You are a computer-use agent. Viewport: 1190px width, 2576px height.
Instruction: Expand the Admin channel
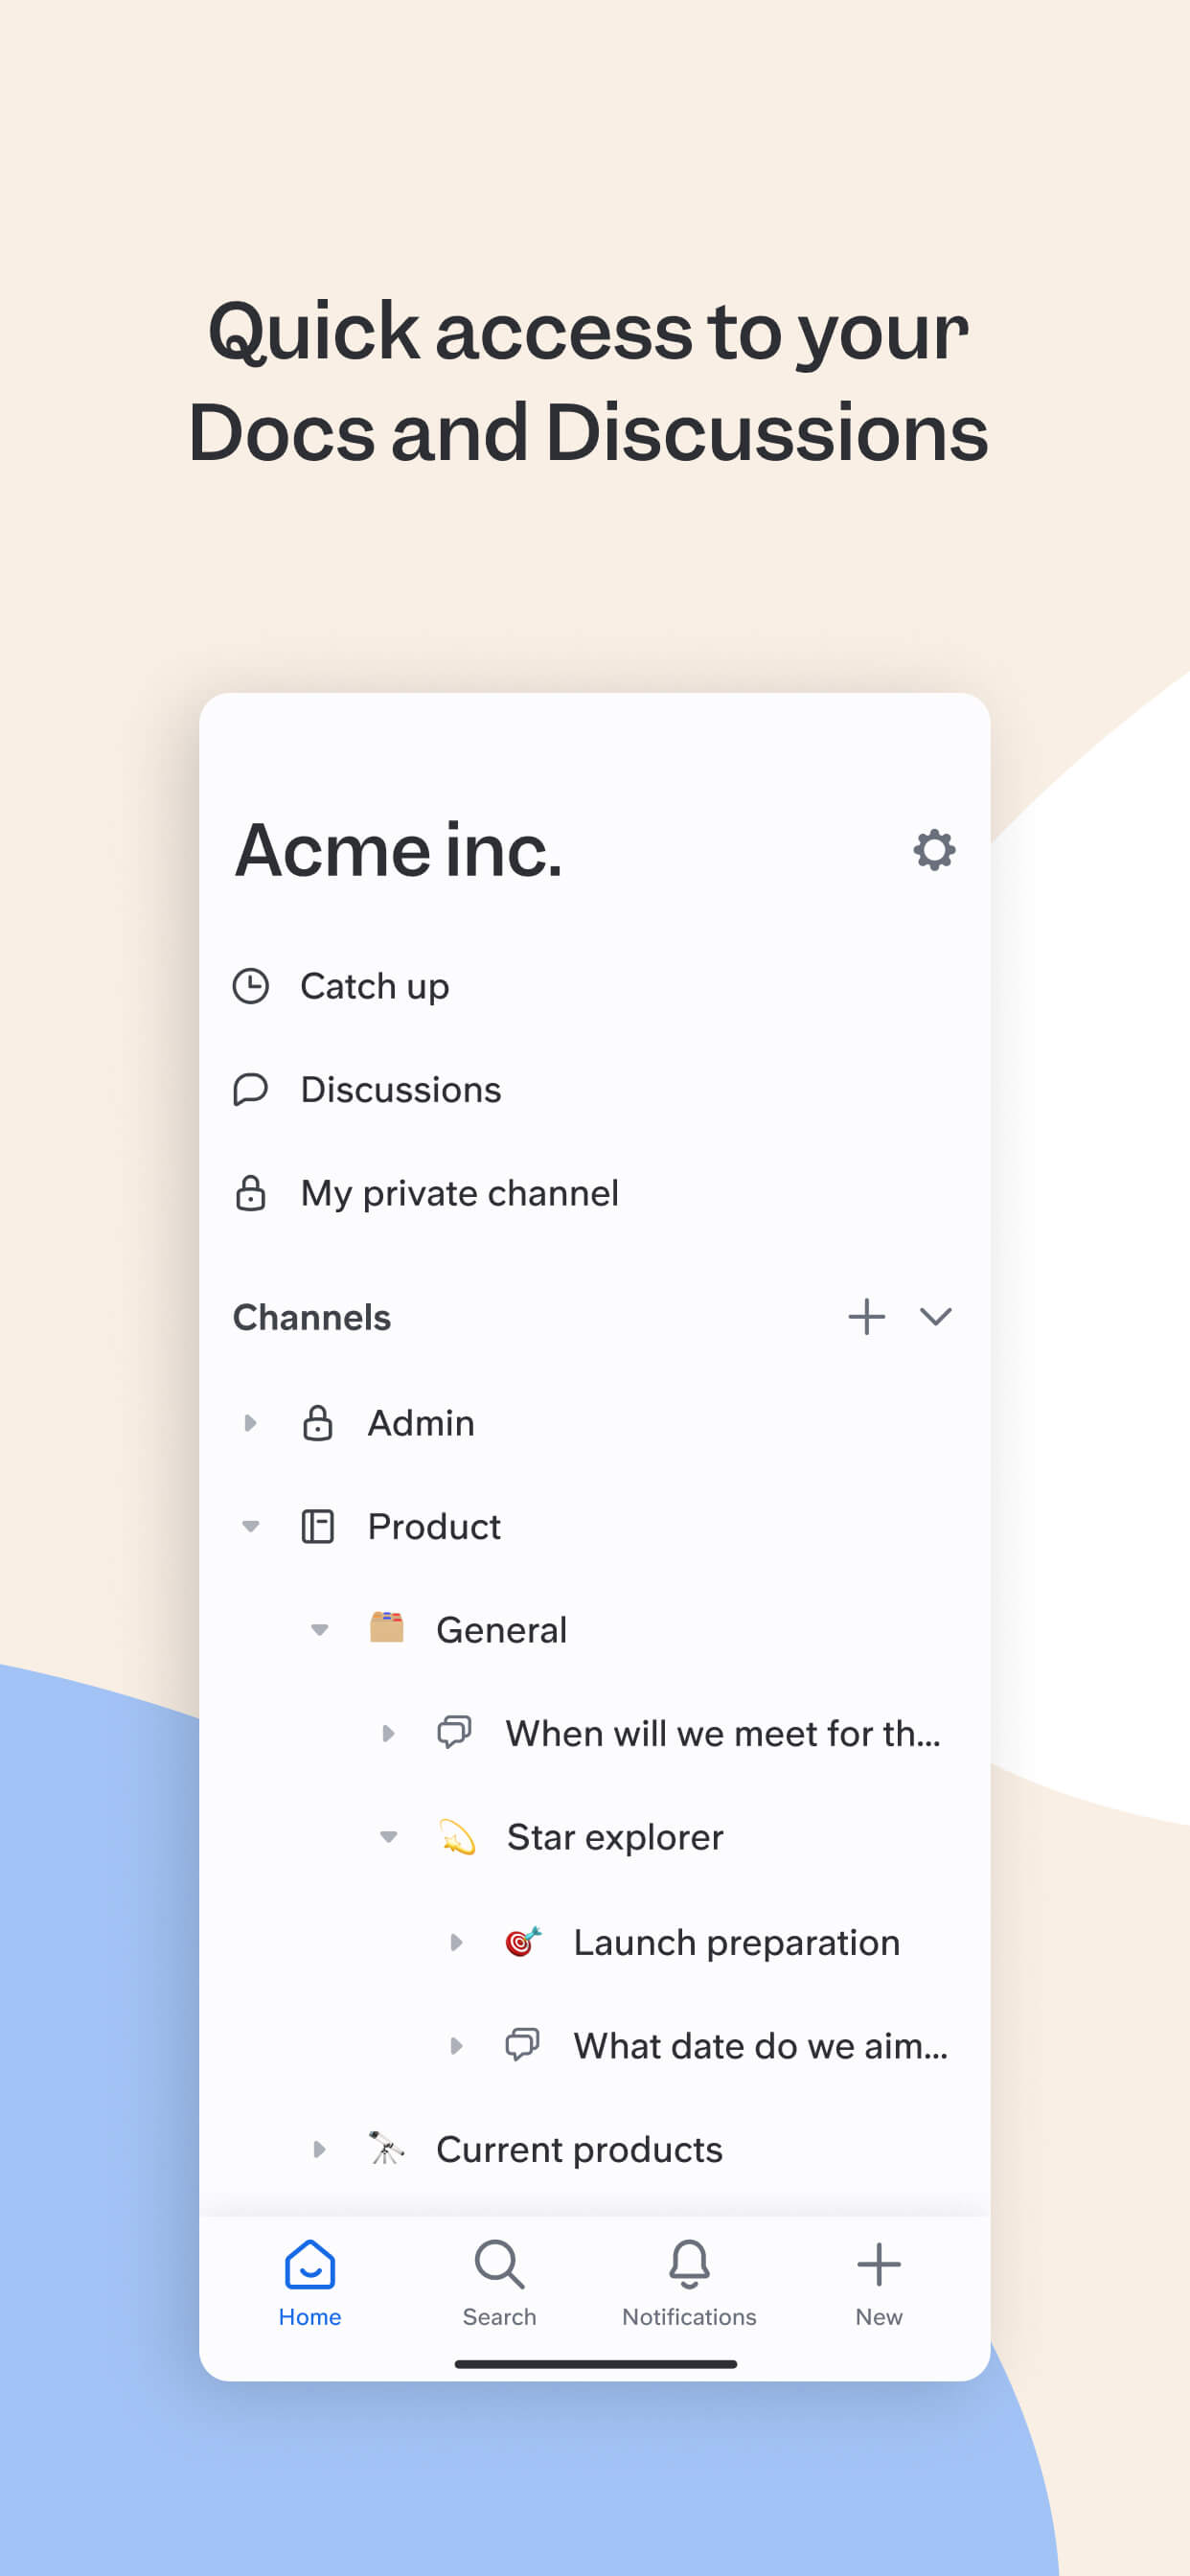(250, 1422)
